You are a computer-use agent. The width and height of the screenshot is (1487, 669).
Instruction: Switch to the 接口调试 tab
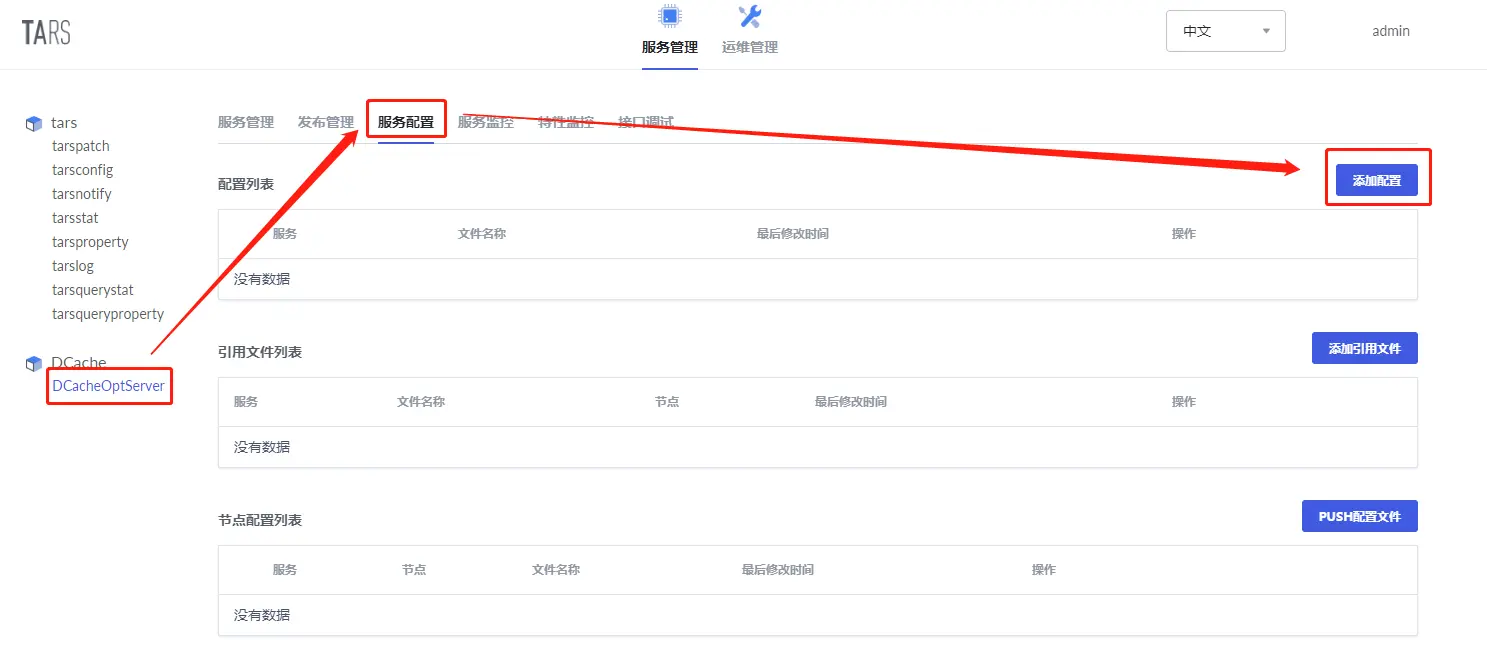645,122
